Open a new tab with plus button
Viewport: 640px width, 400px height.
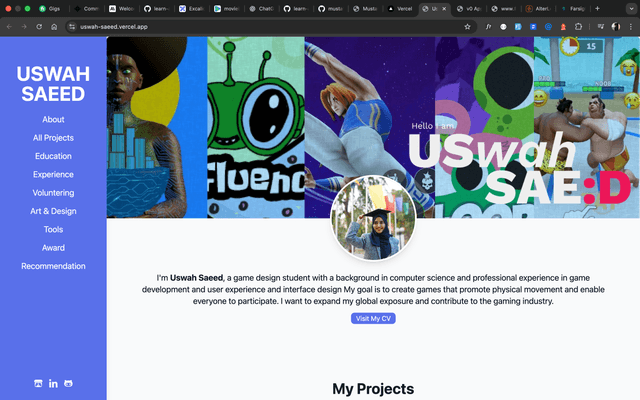pyautogui.click(x=597, y=8)
